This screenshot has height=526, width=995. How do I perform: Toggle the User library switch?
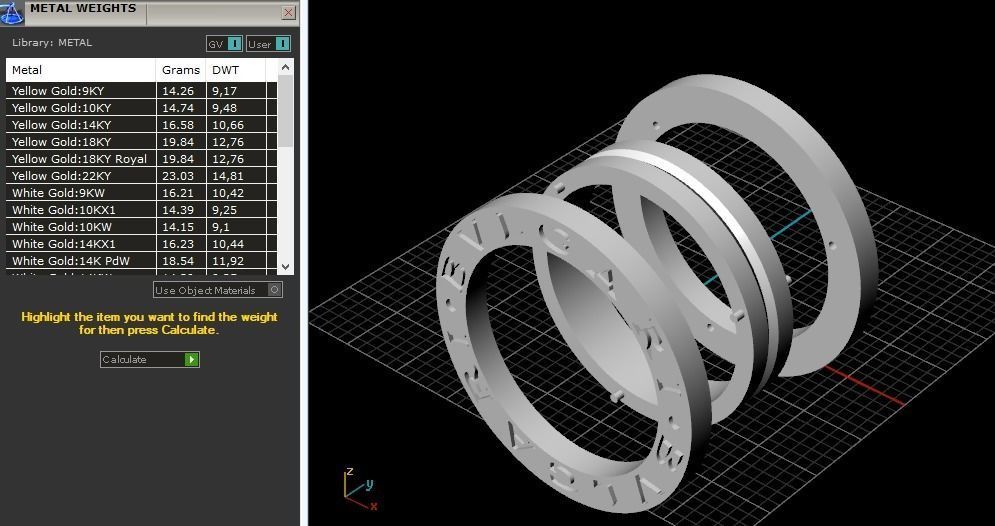(268, 44)
